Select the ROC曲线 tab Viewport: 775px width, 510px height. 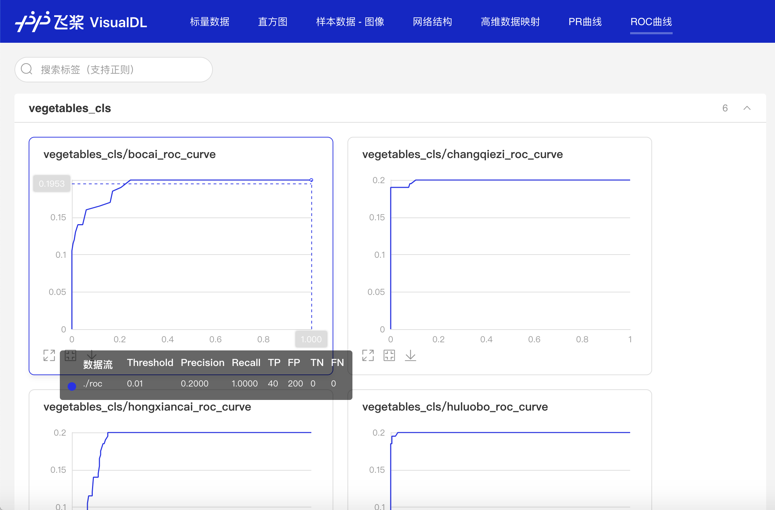click(651, 22)
